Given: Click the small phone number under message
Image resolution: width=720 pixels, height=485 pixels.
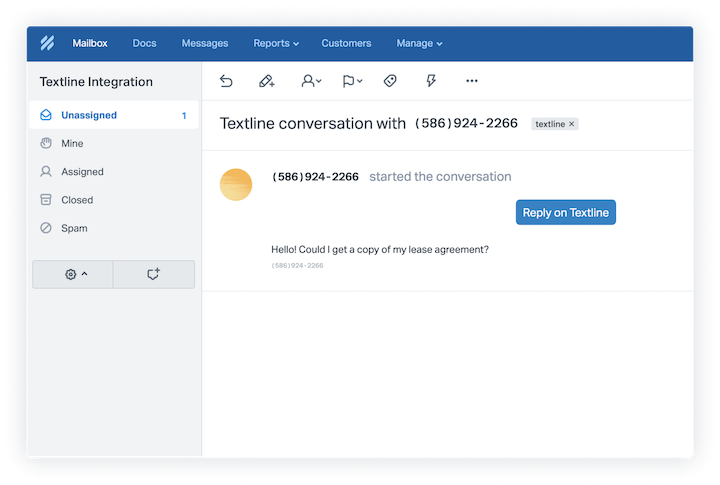Looking at the screenshot, I should (x=297, y=265).
